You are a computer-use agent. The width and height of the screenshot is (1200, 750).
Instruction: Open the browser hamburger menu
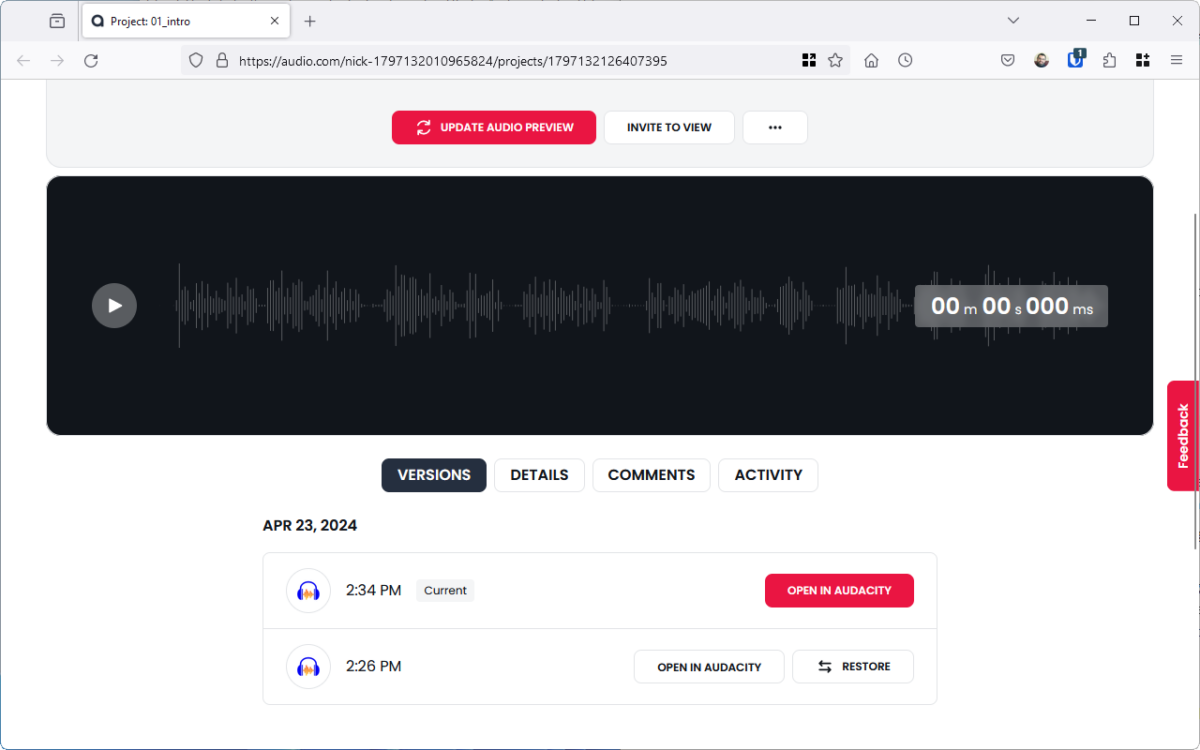pos(1176,60)
